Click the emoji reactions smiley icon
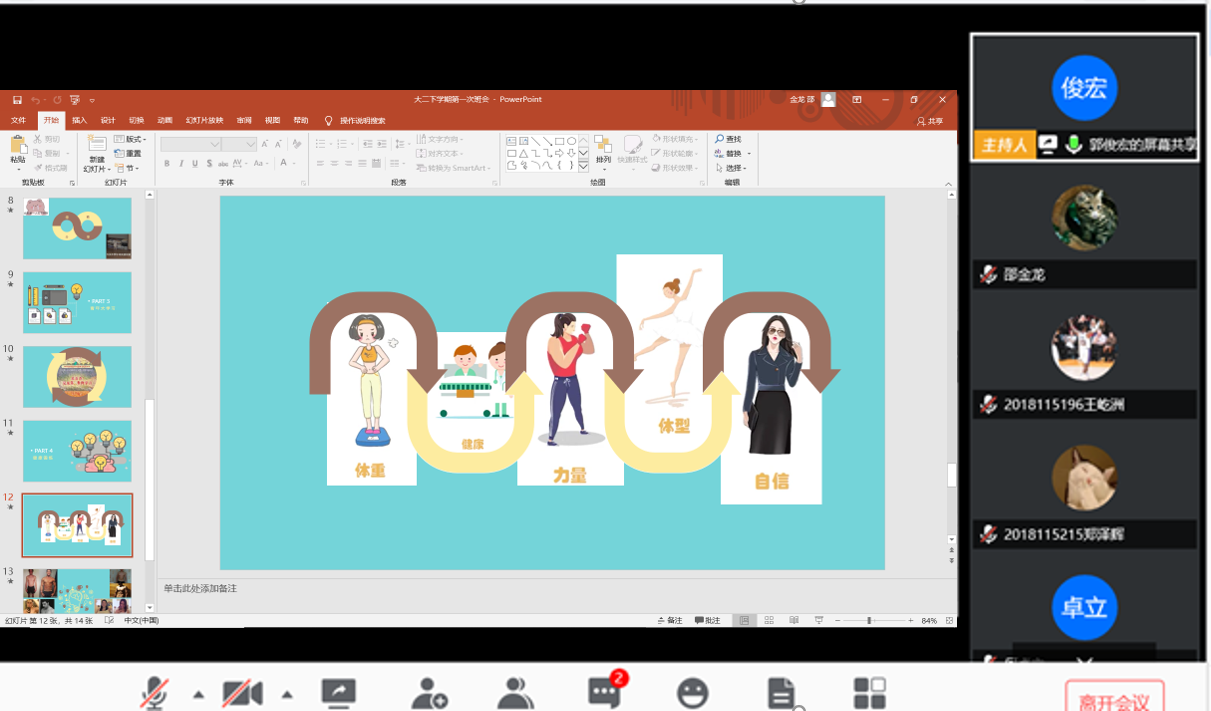Viewport: 1211px width, 711px height. (x=692, y=692)
